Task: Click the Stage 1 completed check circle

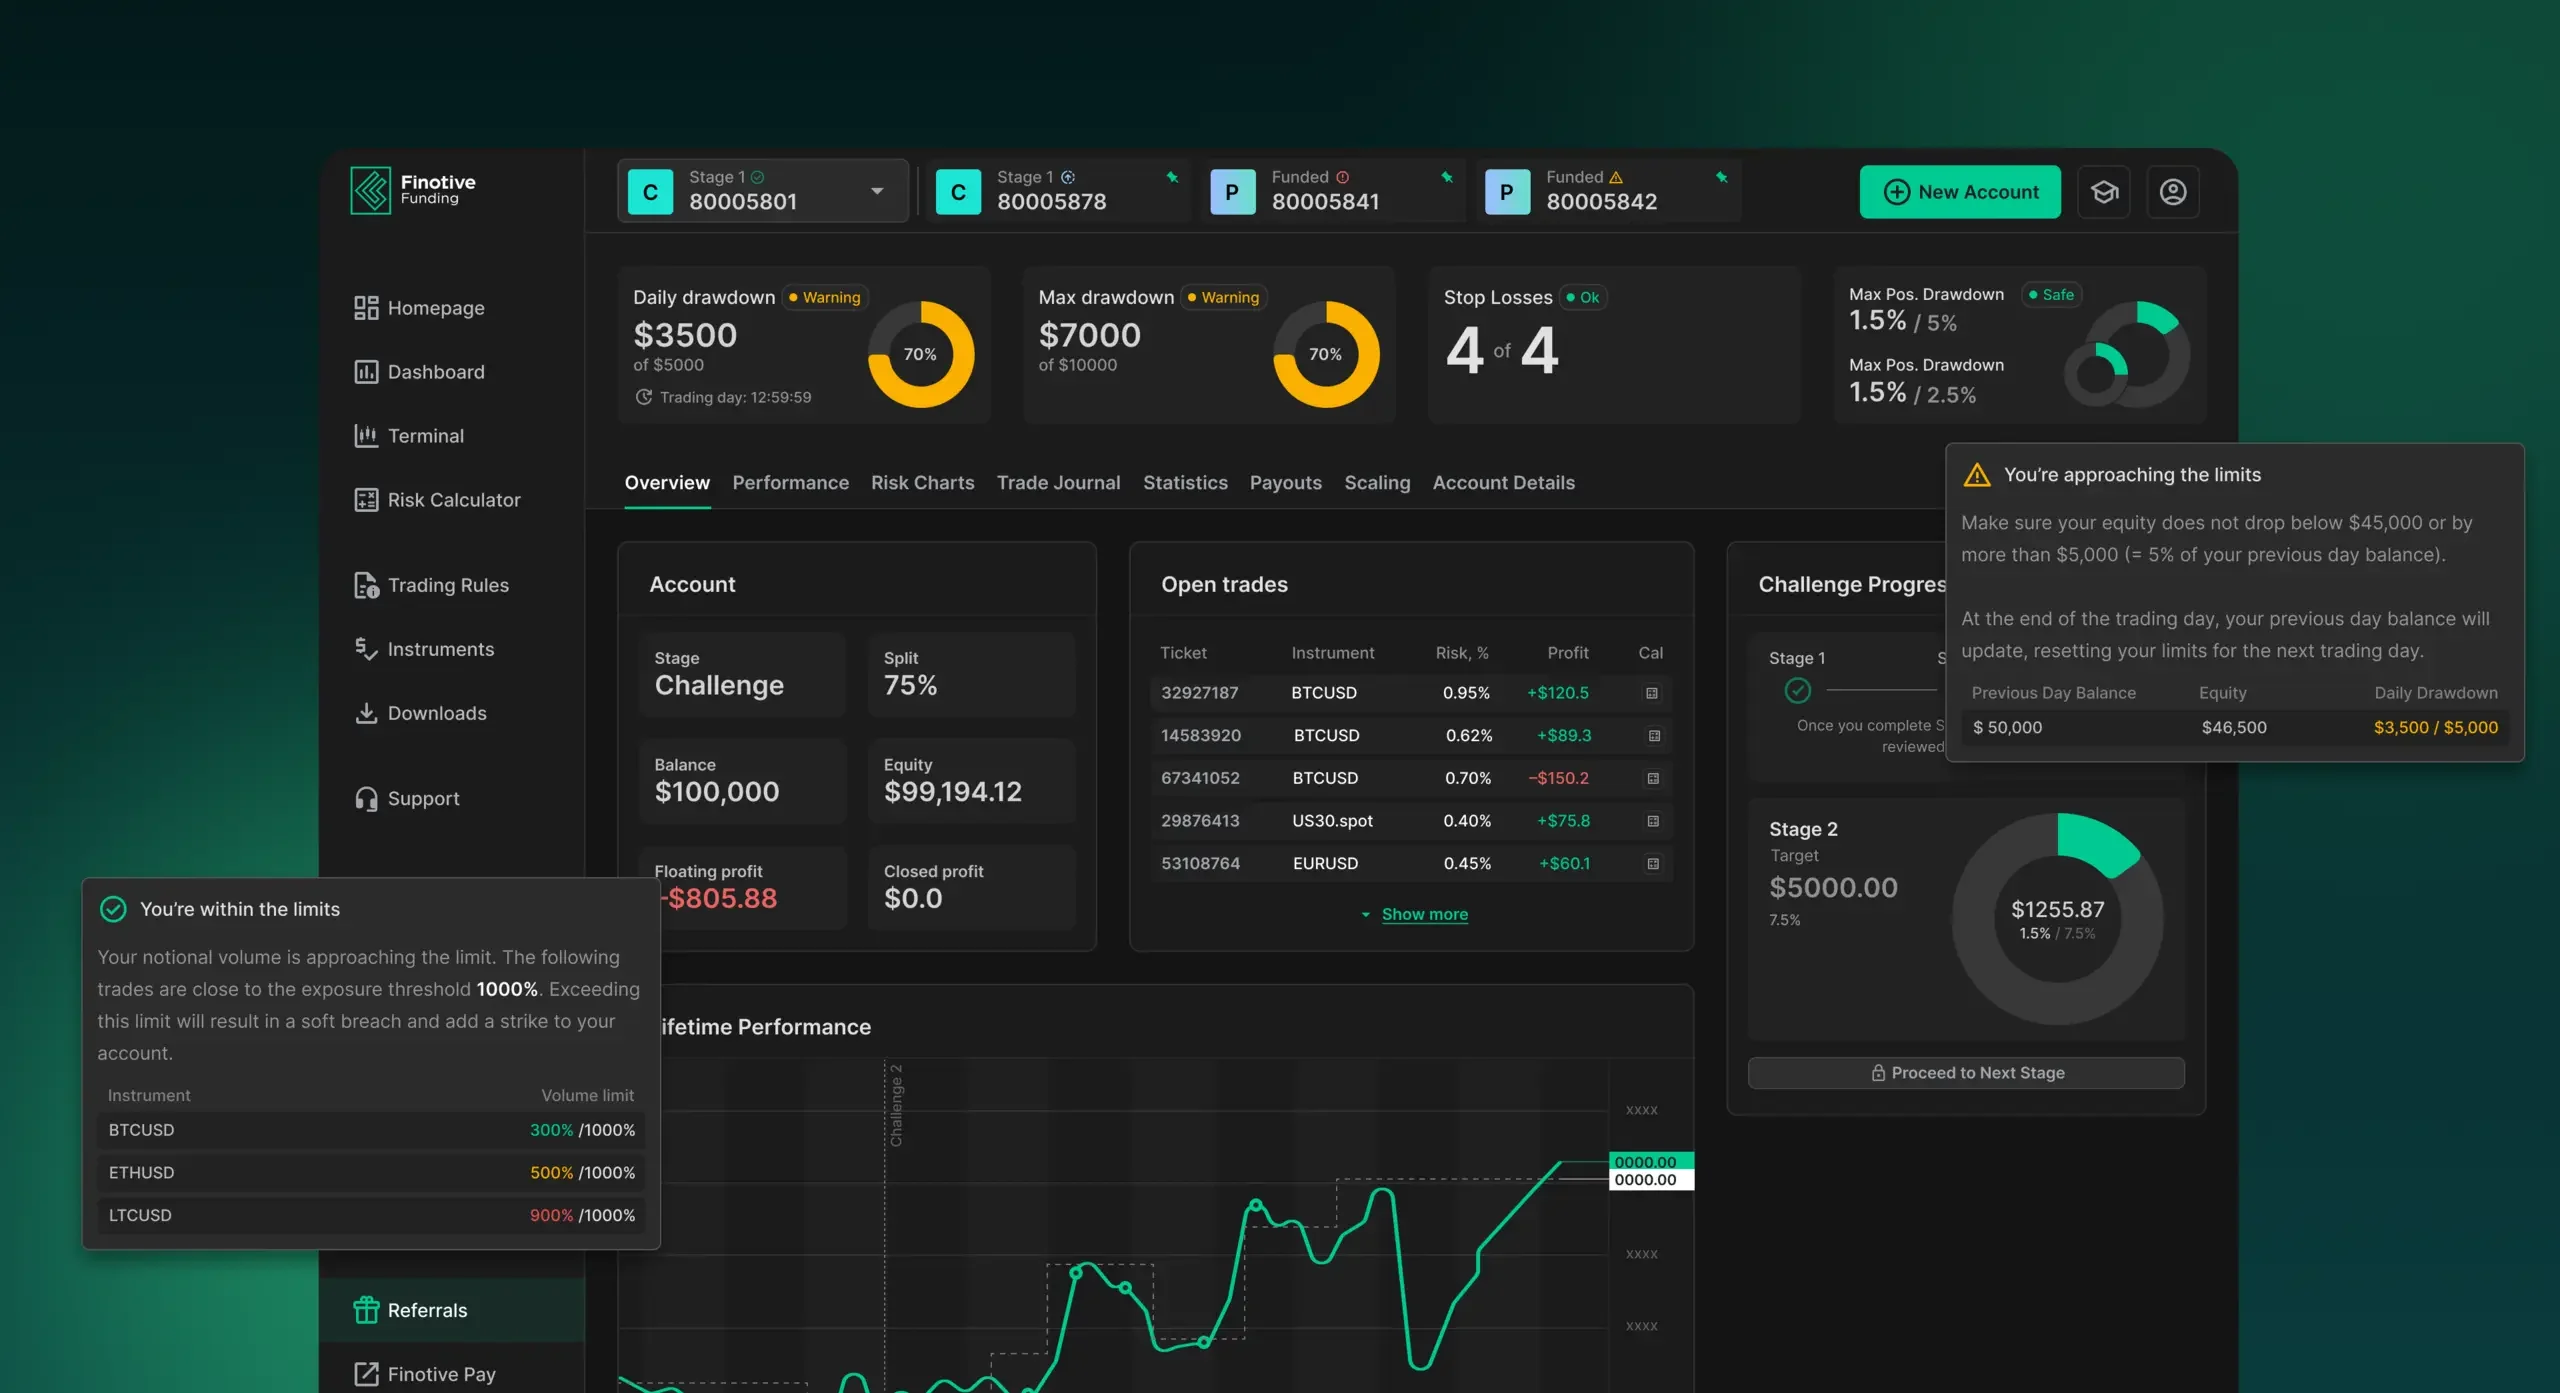Action: click(x=1797, y=690)
